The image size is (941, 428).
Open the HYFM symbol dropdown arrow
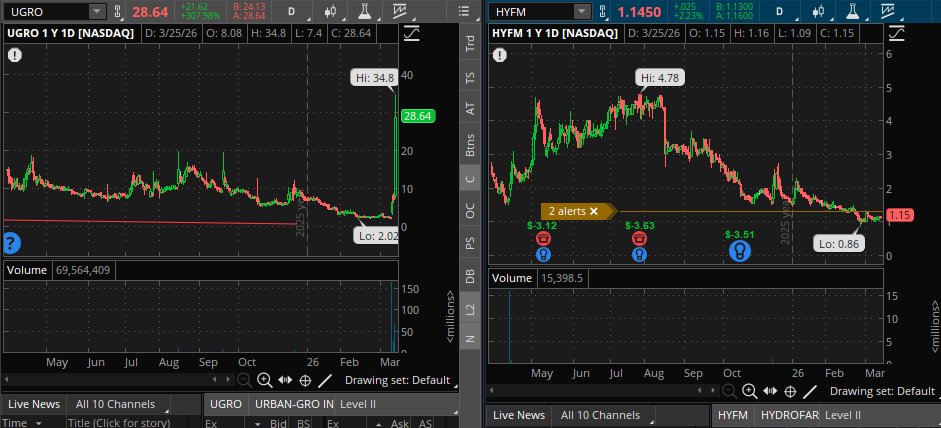click(x=582, y=11)
